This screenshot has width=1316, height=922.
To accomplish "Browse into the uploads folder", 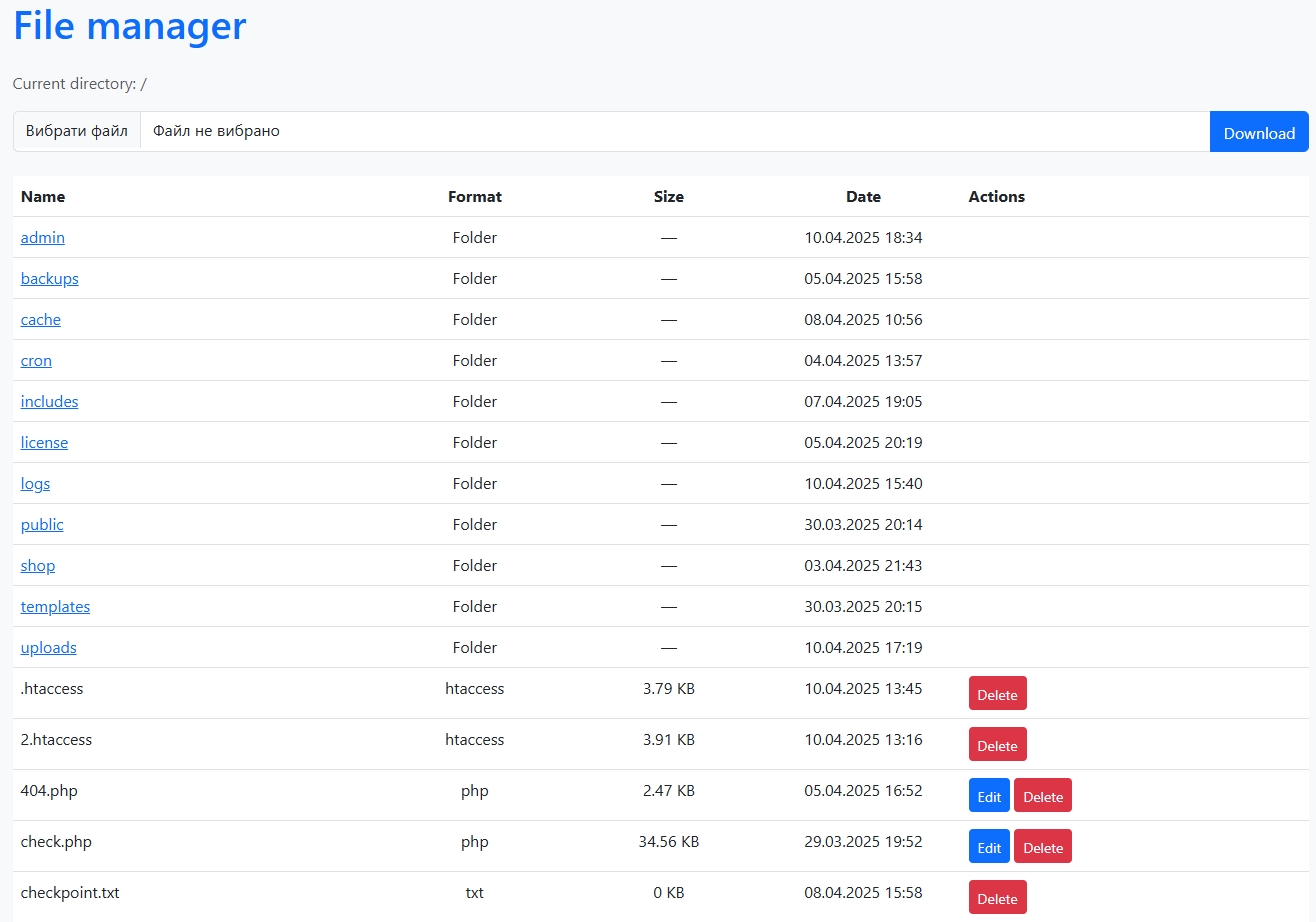I will (48, 648).
